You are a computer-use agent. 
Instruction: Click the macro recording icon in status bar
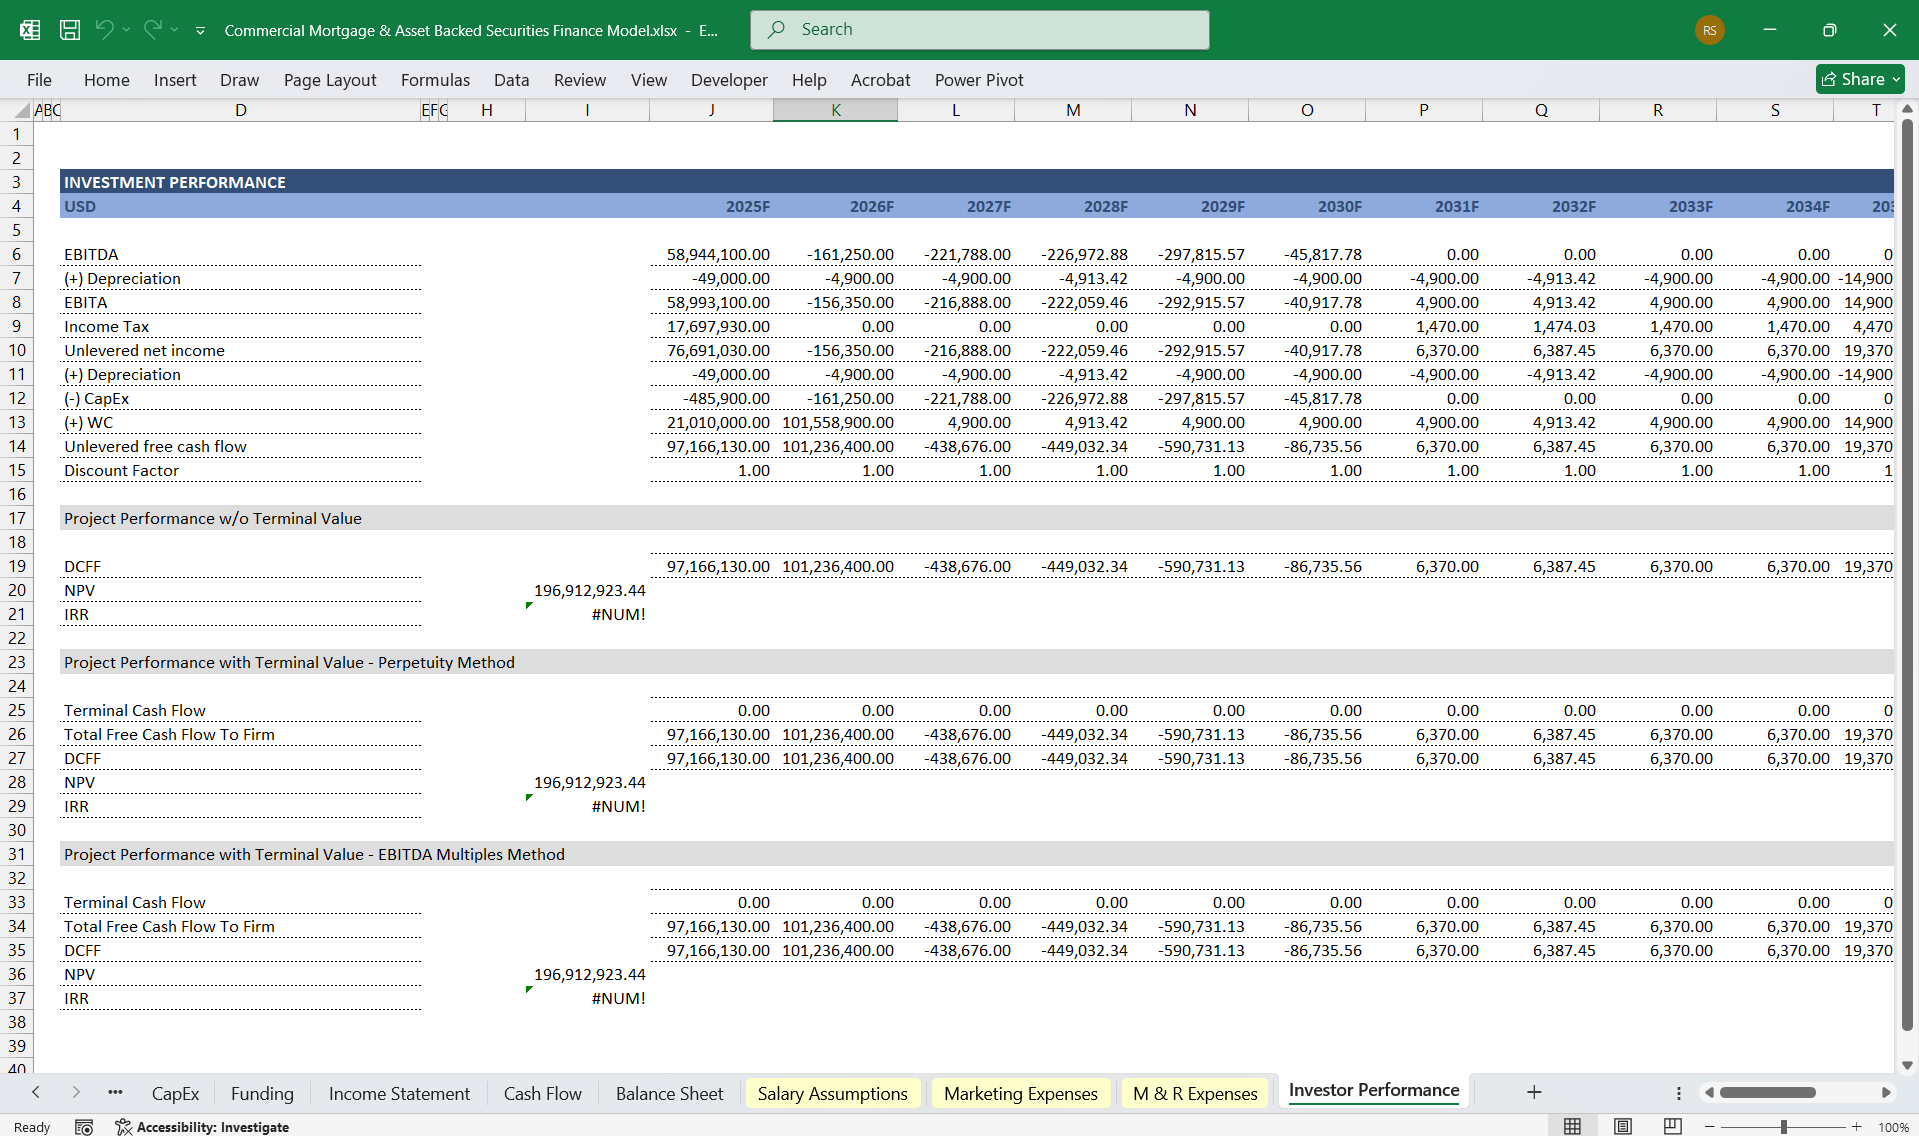point(84,1126)
